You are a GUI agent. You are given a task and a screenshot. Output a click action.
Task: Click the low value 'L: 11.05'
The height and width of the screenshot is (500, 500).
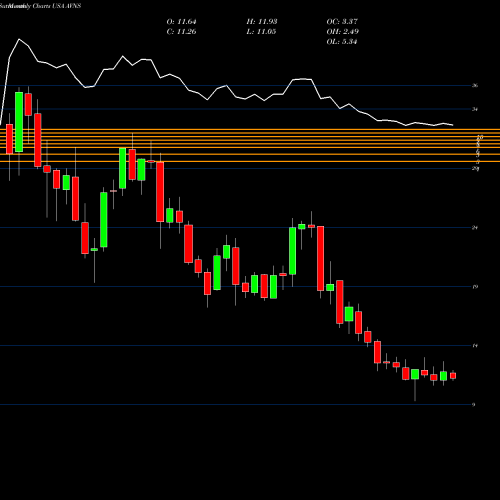261,32
